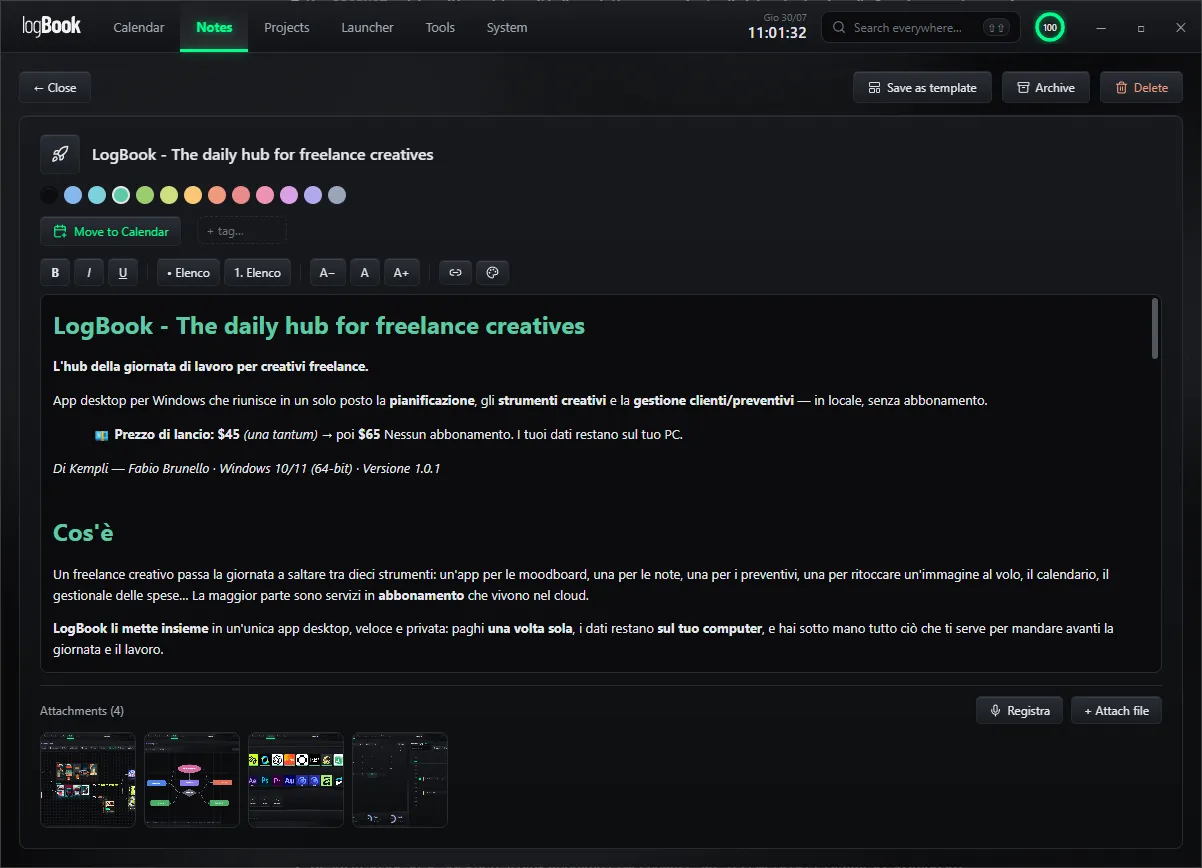The width and height of the screenshot is (1202, 868).
Task: Click the + tag… input field
Action: pyautogui.click(x=242, y=231)
